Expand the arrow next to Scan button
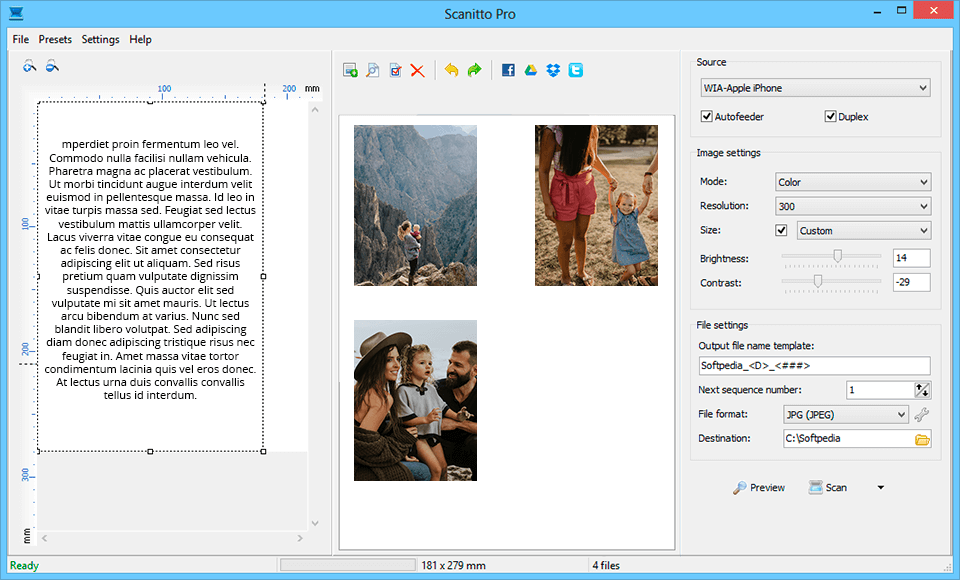 point(880,488)
